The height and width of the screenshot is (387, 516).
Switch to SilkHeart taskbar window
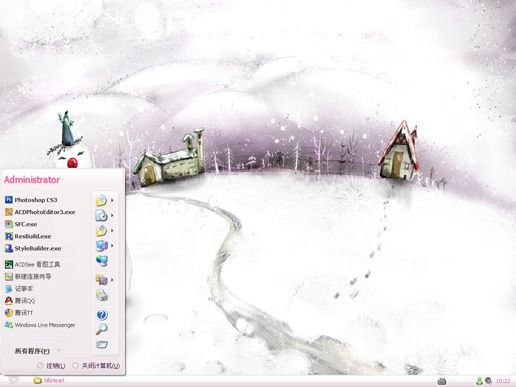click(x=49, y=380)
